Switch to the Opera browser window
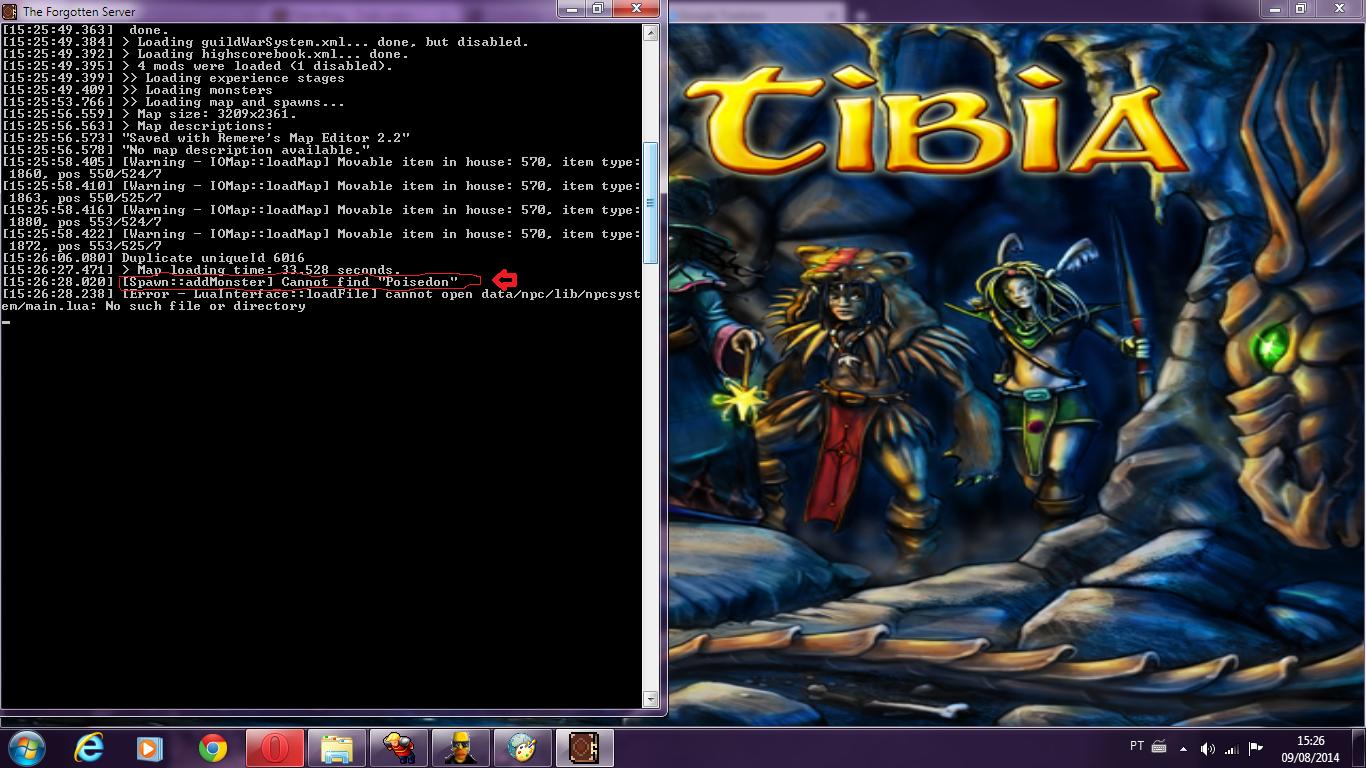Image resolution: width=1366 pixels, height=768 pixels. pos(274,747)
